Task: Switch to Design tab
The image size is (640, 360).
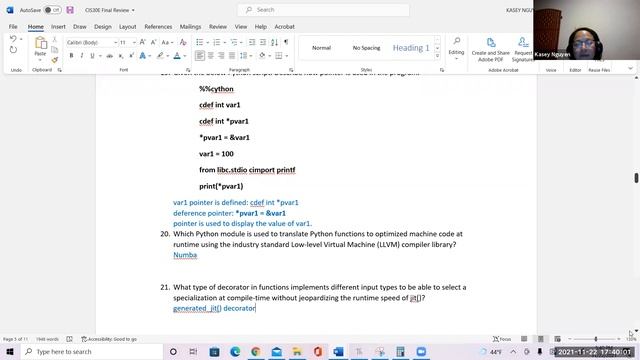Action: pos(102,27)
